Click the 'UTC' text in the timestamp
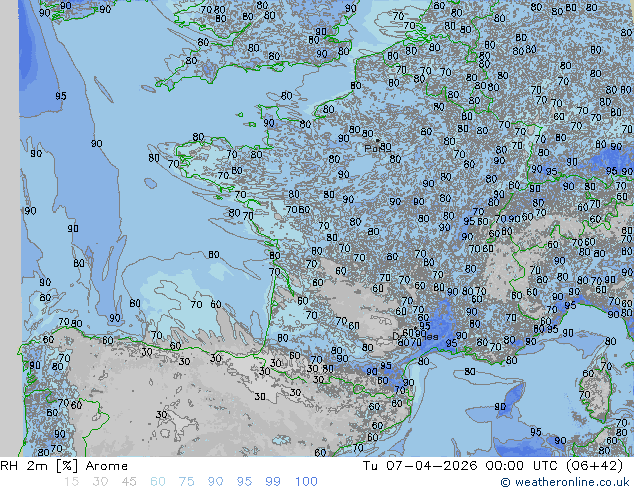 (x=556, y=466)
